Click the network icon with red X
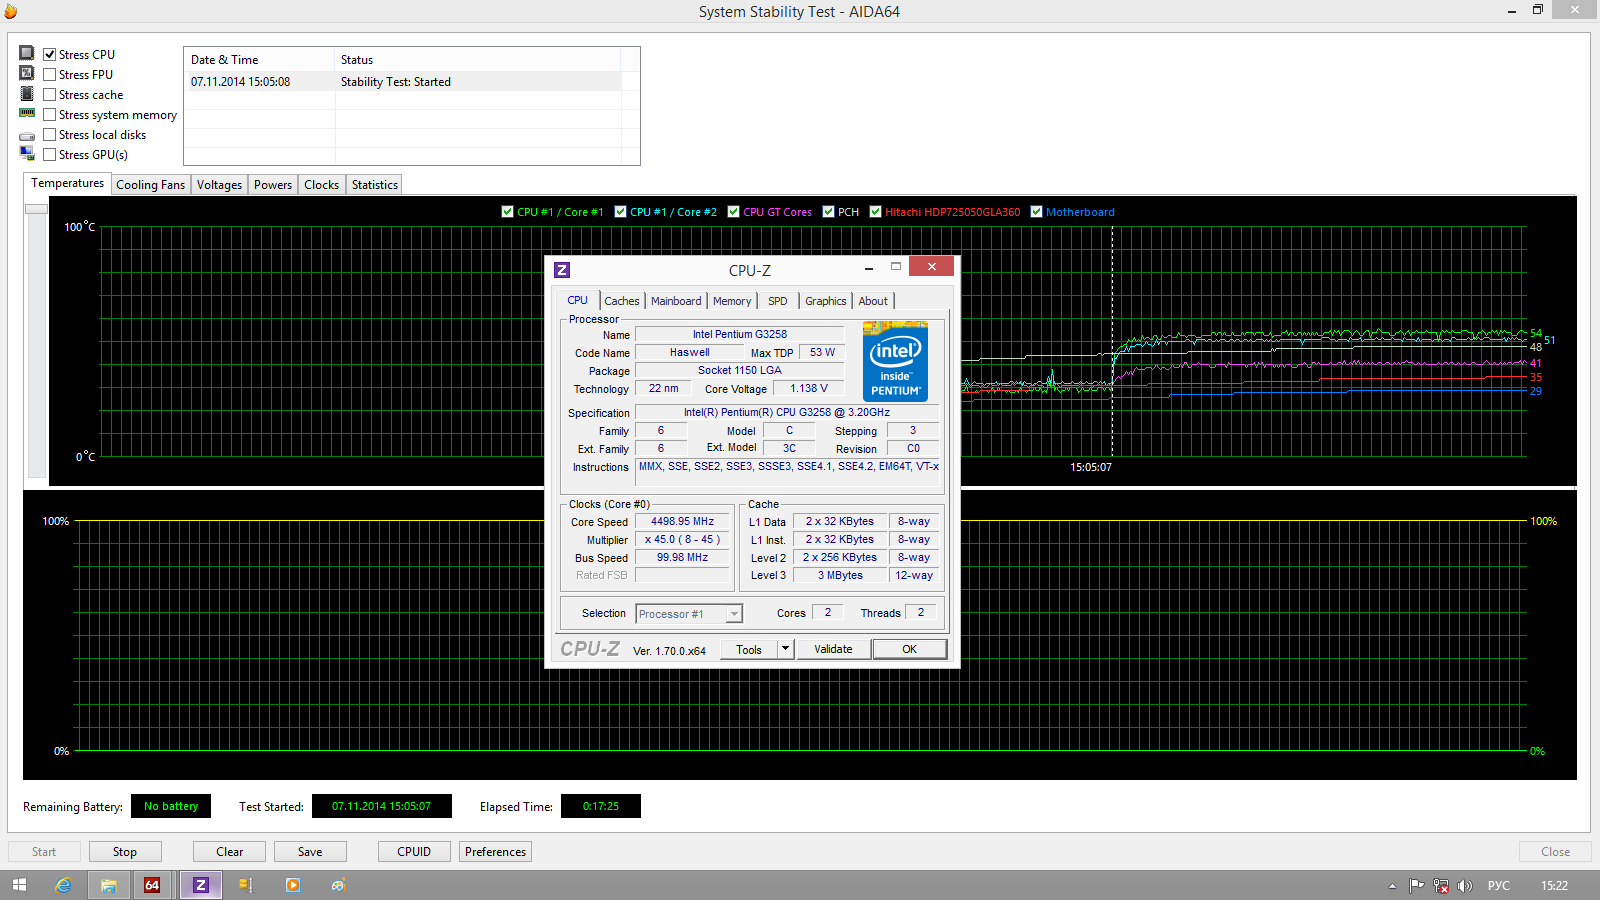 [1441, 885]
